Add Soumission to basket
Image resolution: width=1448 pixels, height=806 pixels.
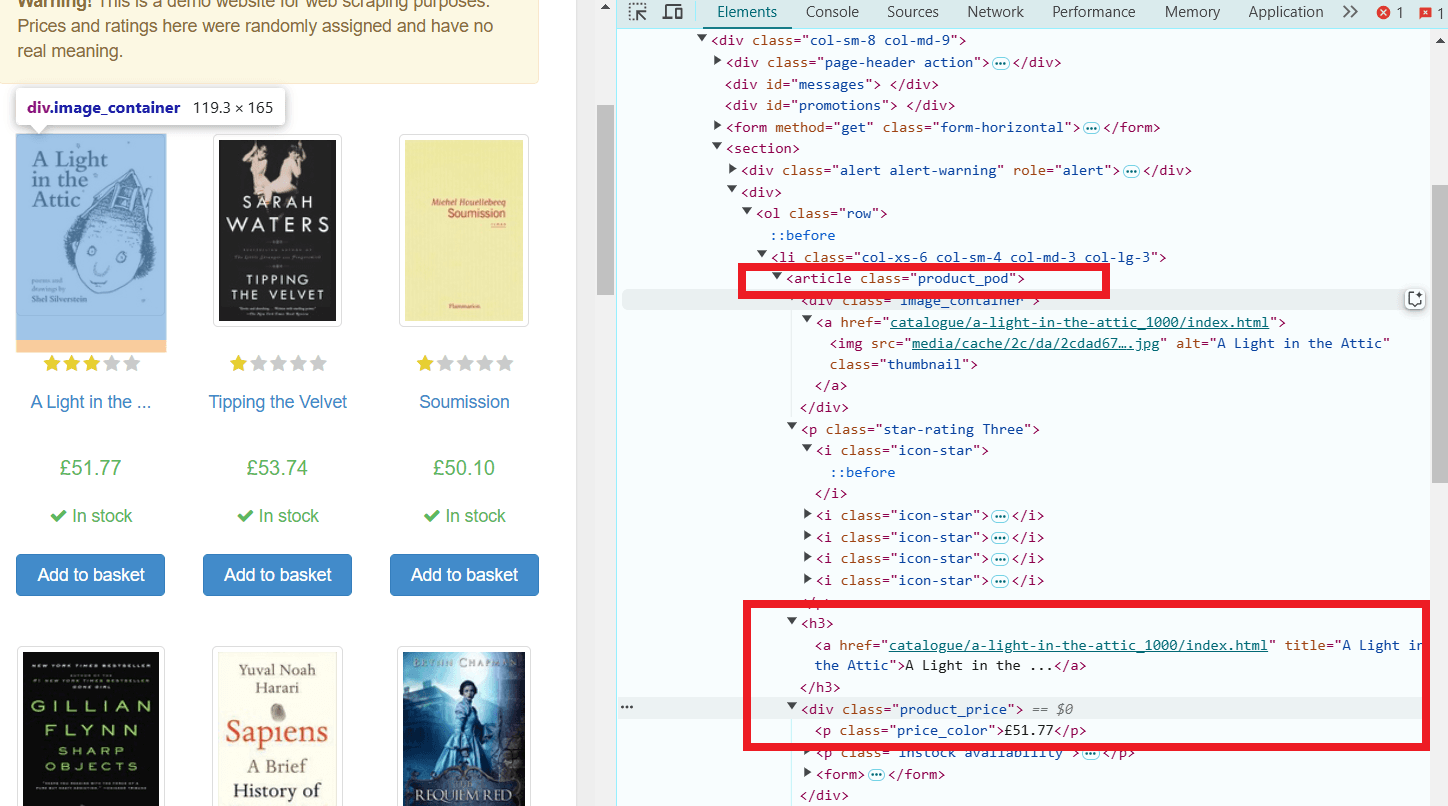click(x=464, y=575)
